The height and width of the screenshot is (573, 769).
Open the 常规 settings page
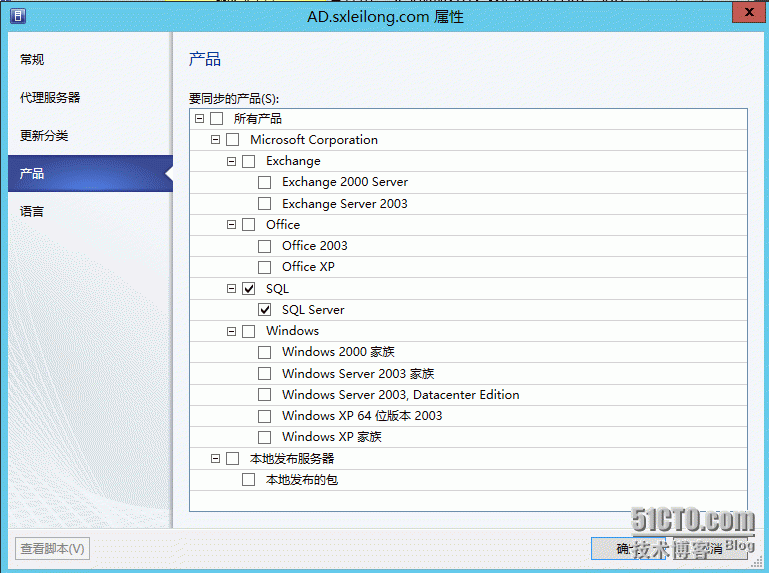[32, 59]
